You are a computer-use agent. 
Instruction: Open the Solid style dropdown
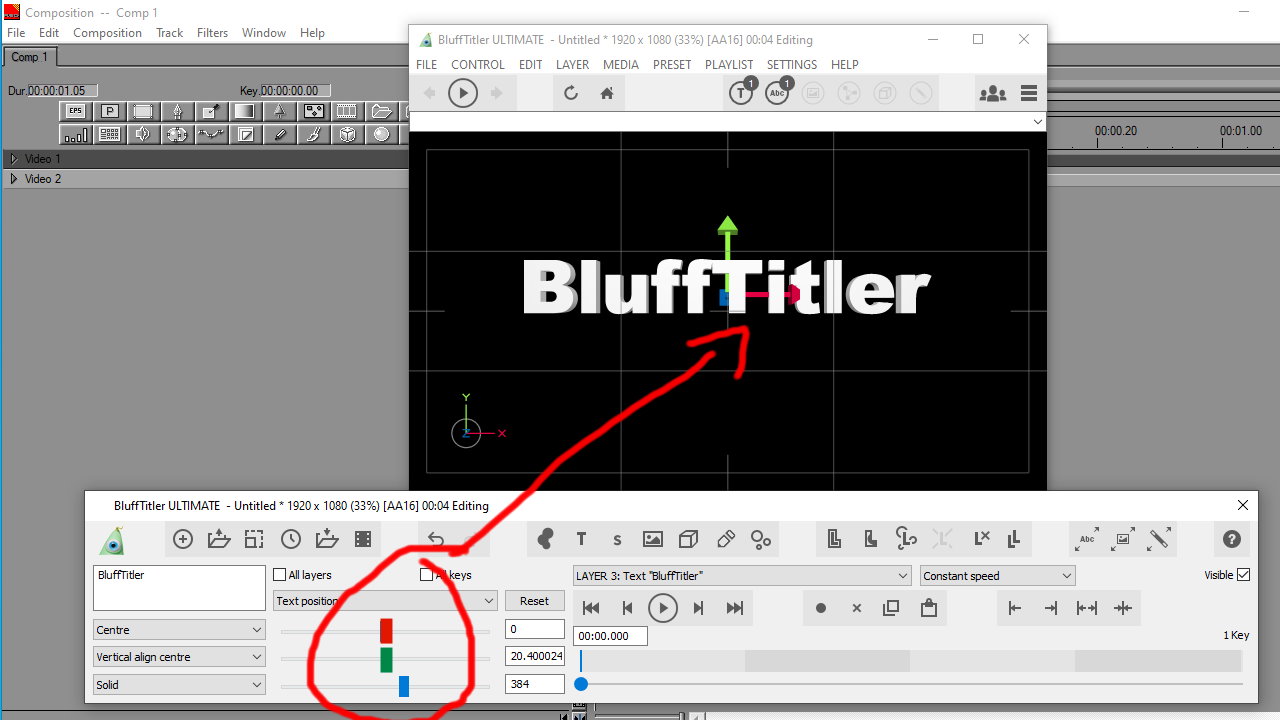[x=179, y=685]
